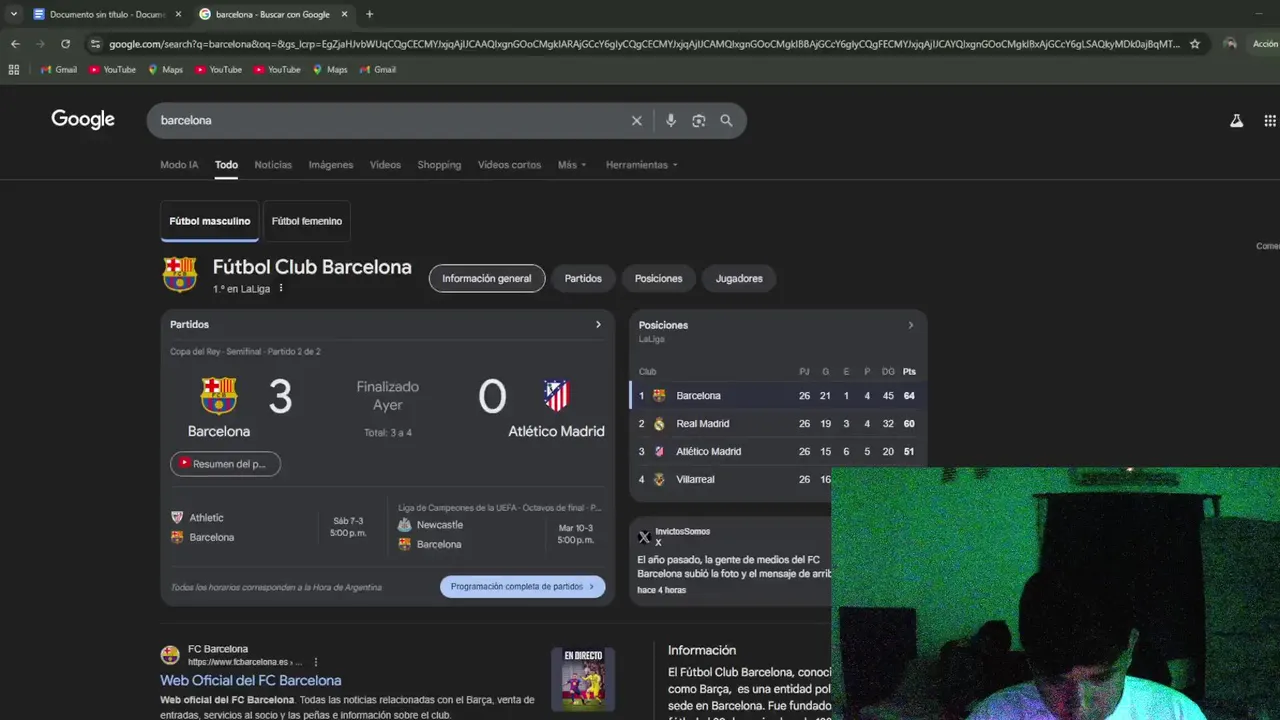Select the Posiciones chip
The width and height of the screenshot is (1280, 720).
658,279
